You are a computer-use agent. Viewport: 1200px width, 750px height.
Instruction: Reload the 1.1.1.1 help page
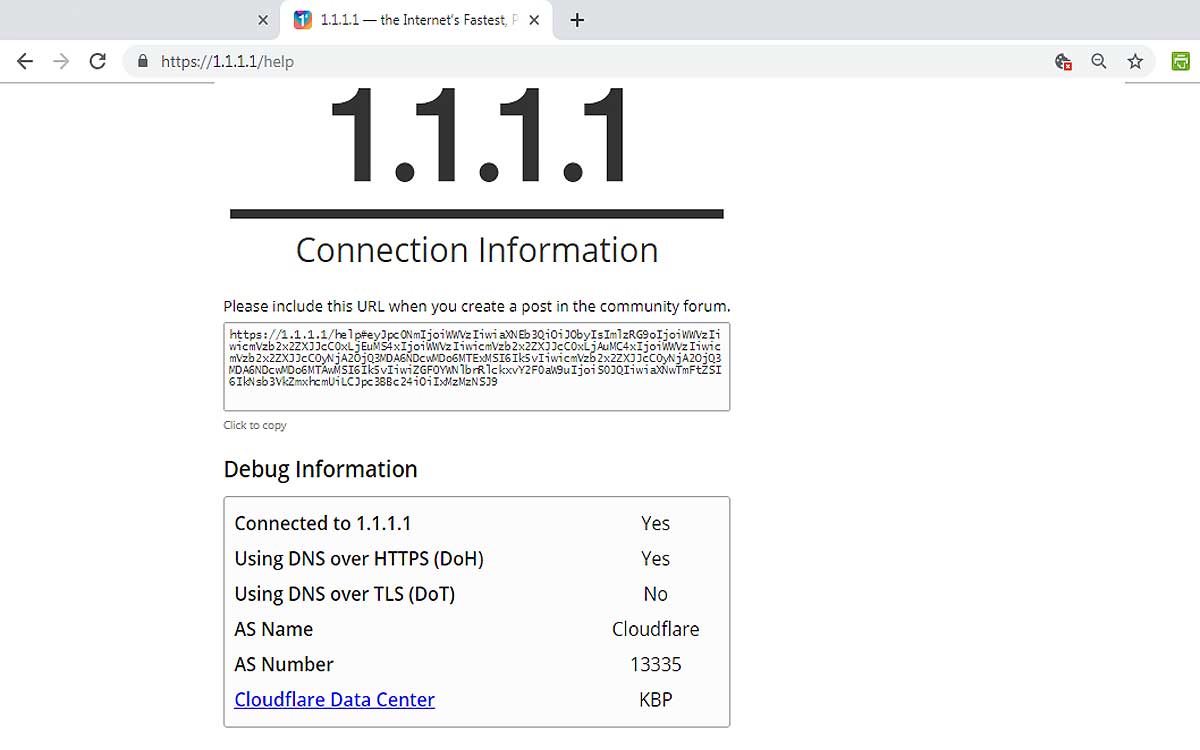[97, 61]
